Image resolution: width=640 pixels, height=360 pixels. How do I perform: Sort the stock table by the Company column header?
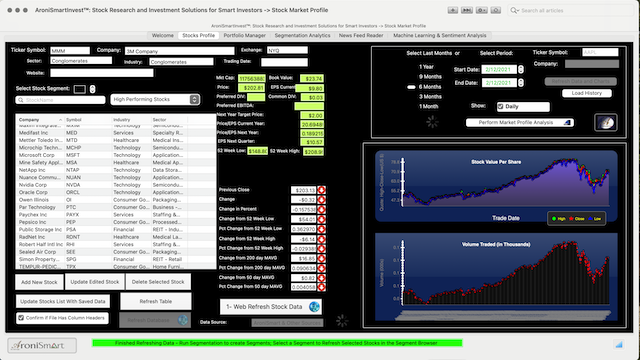40,120
